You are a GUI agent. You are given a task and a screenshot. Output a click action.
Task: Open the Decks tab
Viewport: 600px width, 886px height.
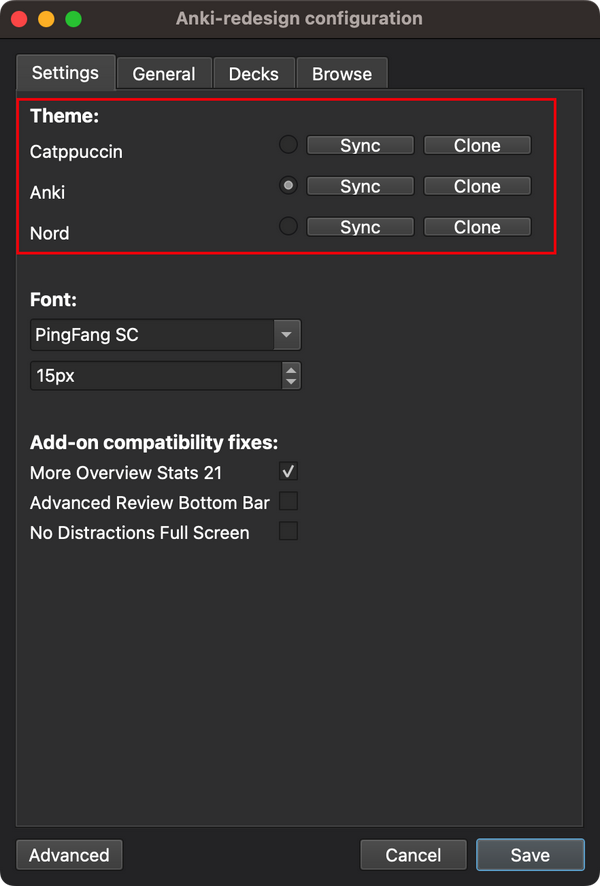[x=253, y=74]
